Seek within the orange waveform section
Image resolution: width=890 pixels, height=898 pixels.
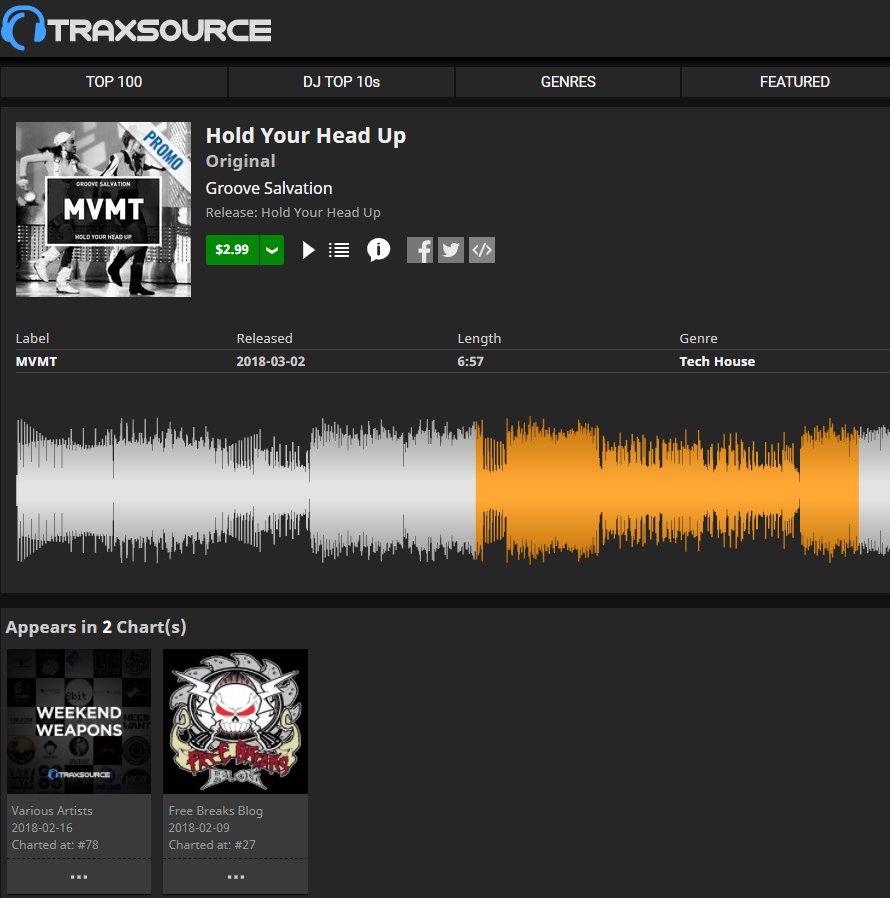667,490
